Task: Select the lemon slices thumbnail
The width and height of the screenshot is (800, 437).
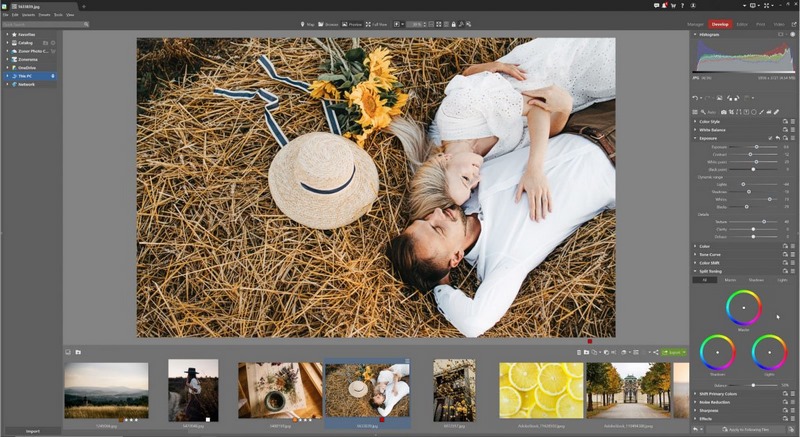Action: coord(541,391)
